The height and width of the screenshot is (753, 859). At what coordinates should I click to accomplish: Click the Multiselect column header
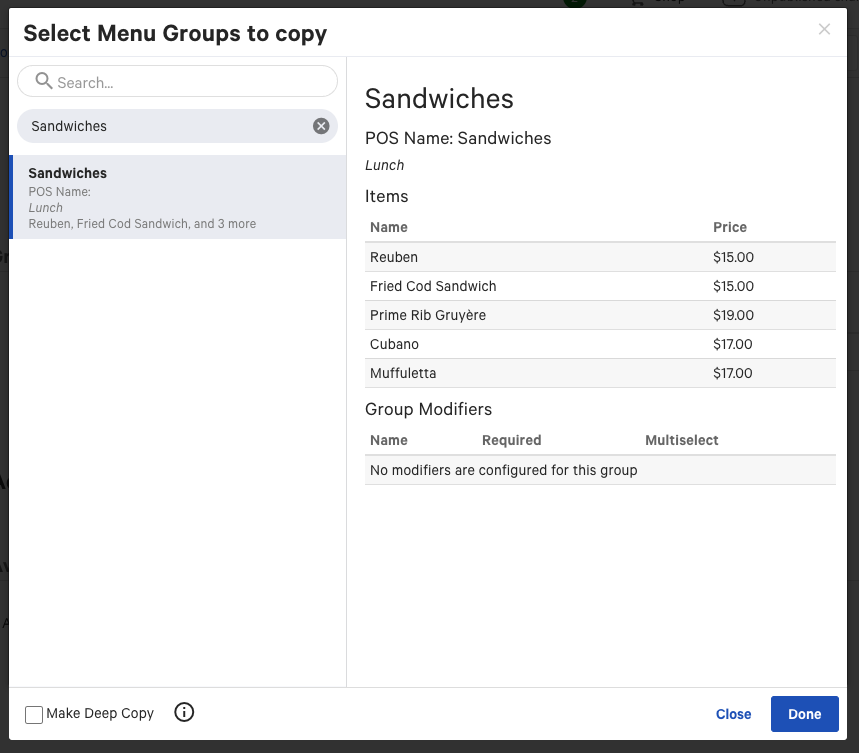click(x=681, y=440)
